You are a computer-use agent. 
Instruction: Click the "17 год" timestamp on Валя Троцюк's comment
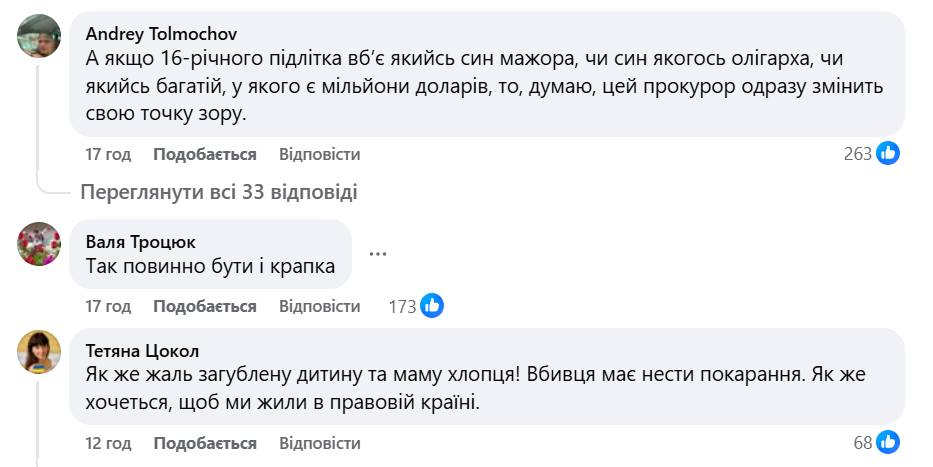(x=109, y=307)
